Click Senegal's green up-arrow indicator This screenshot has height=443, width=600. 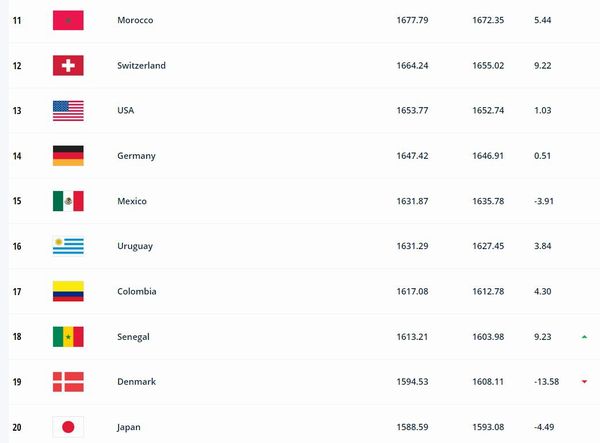584,337
